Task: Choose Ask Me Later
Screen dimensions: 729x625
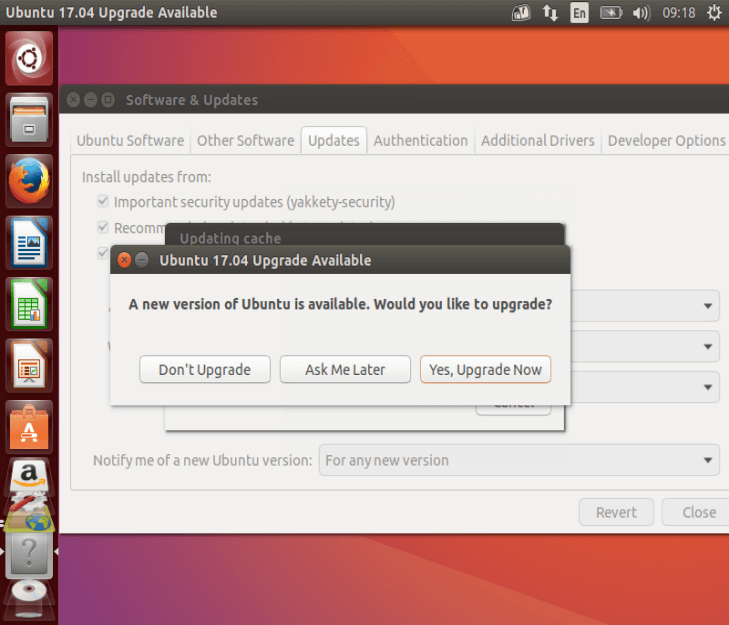Action: pyautogui.click(x=345, y=369)
